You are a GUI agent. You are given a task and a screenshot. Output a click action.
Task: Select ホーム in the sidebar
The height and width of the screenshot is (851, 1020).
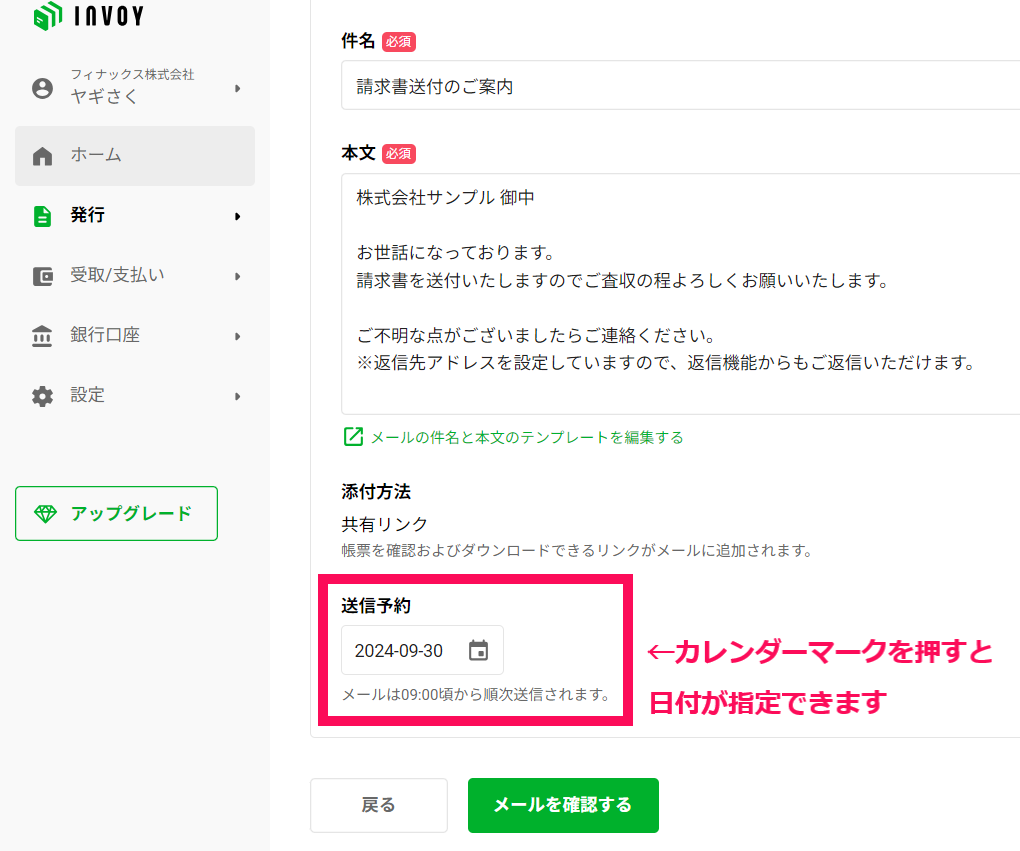click(x=135, y=156)
